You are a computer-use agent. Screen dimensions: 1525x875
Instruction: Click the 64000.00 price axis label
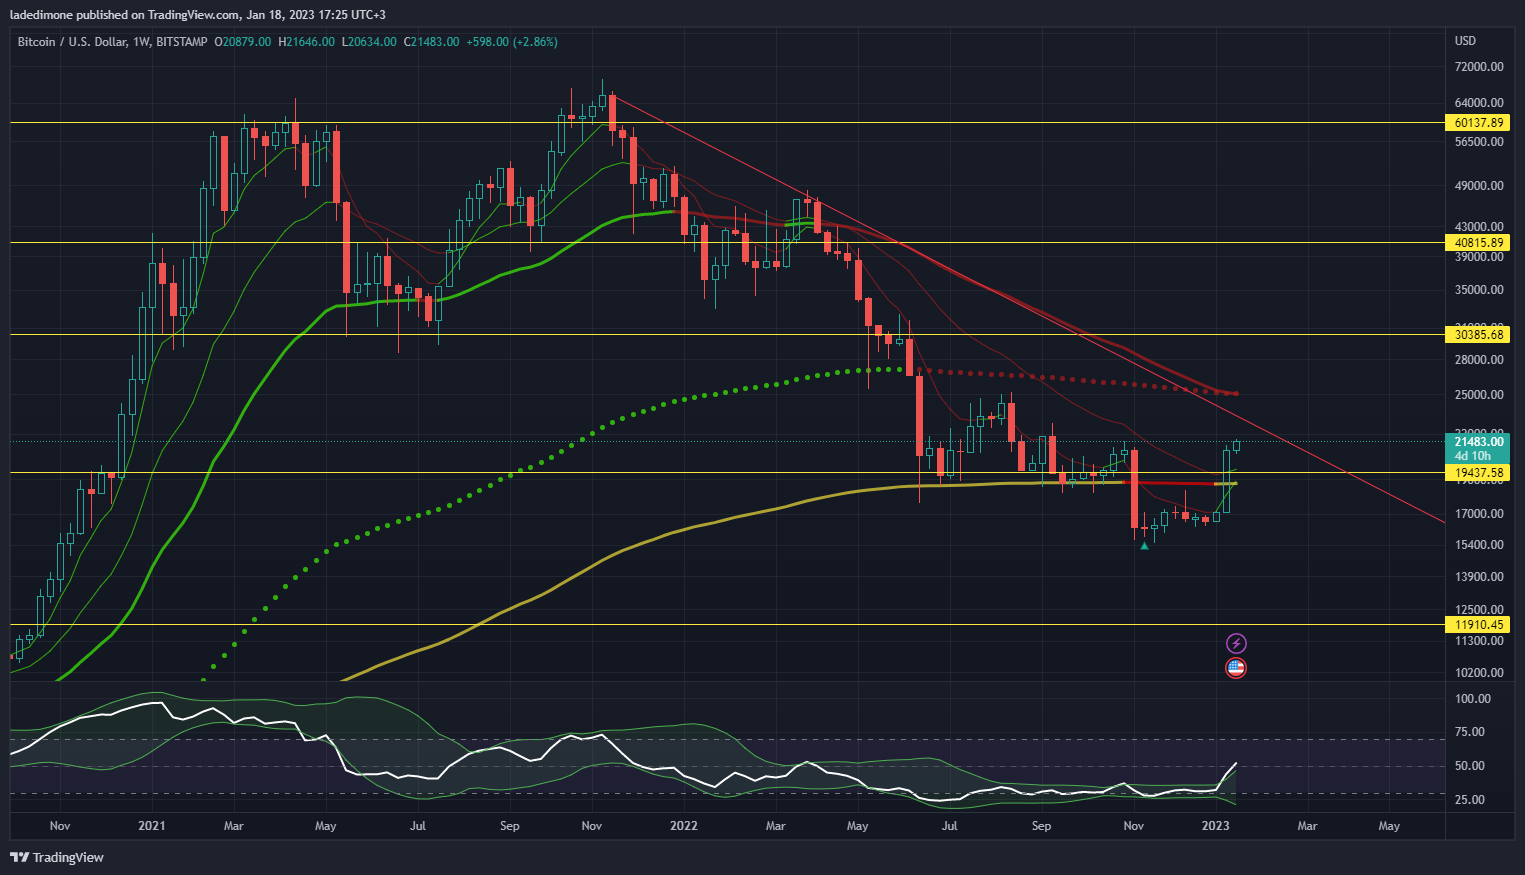pyautogui.click(x=1479, y=103)
